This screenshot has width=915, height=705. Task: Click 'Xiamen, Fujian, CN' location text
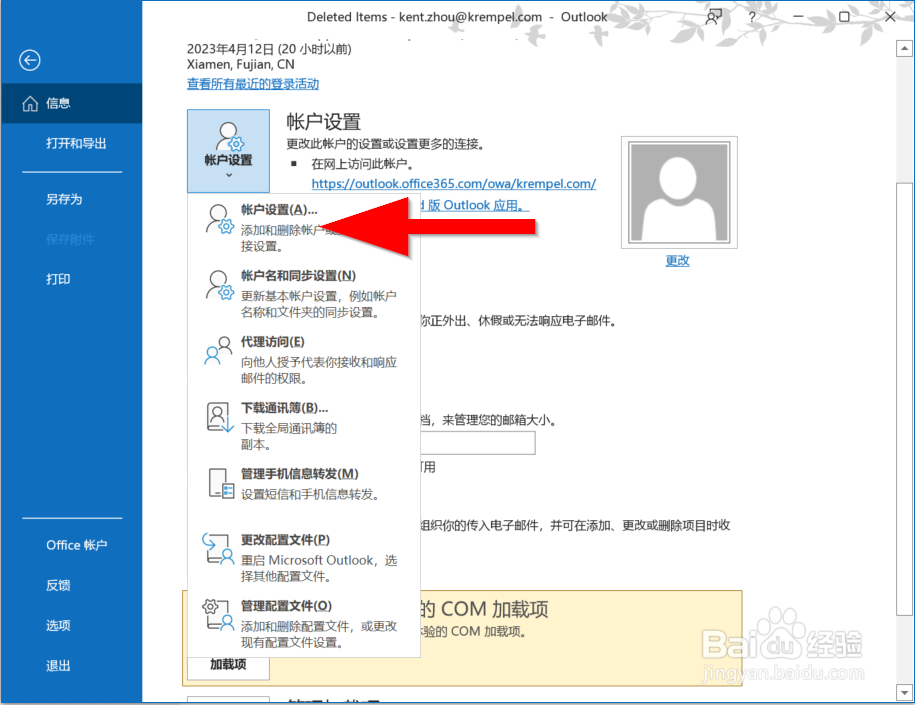pos(240,65)
